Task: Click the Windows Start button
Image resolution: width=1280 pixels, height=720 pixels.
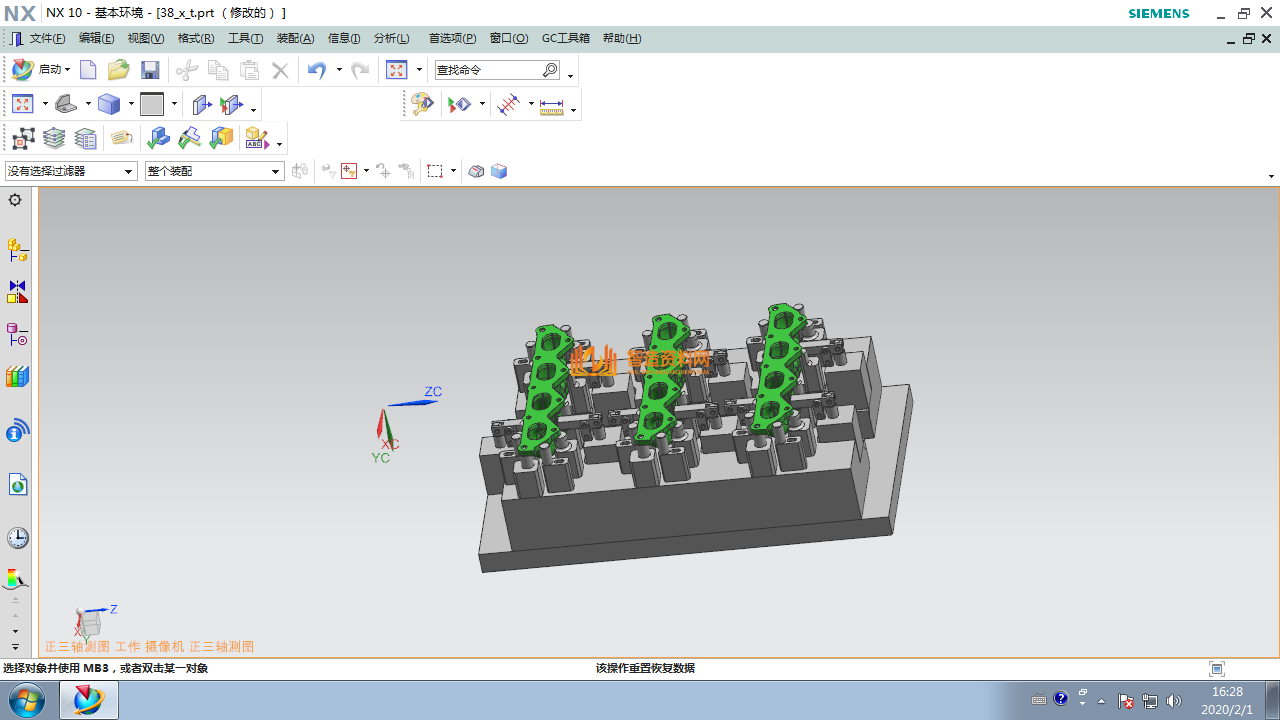Action: 24,700
